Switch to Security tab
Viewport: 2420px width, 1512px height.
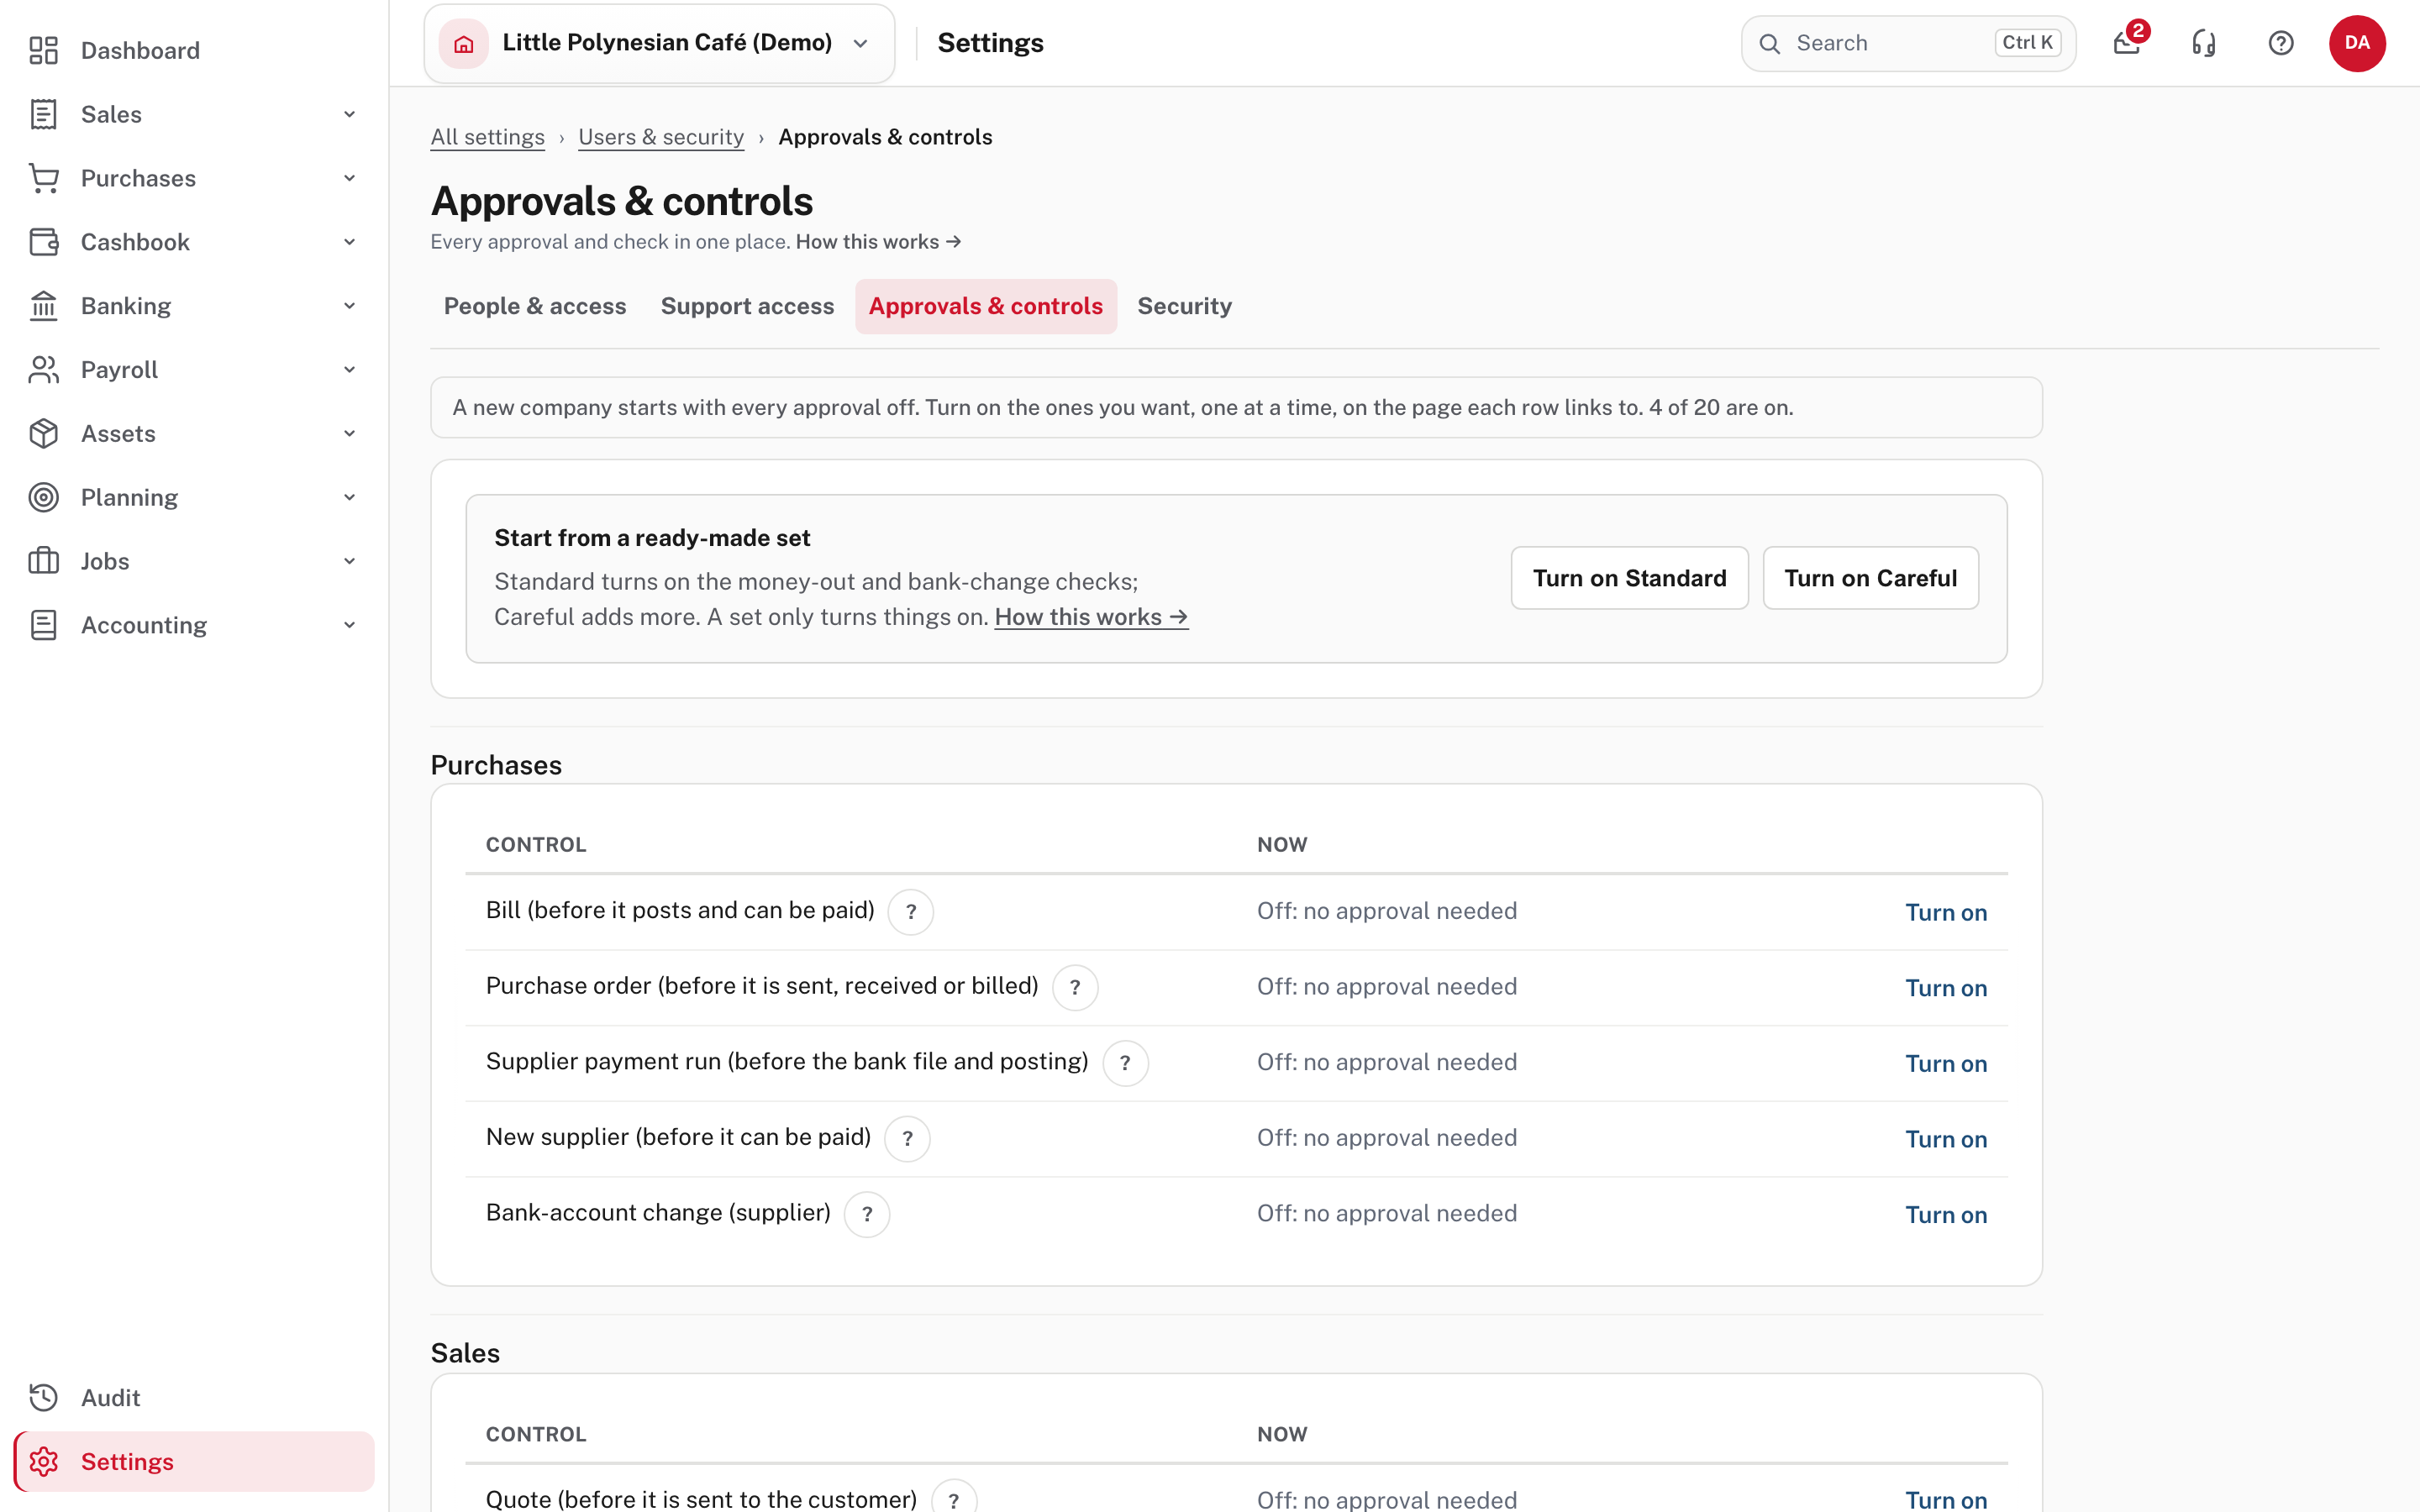[x=1184, y=306]
